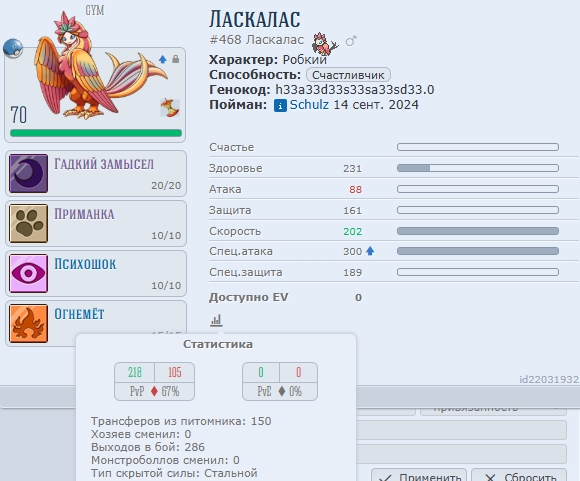Image resolution: width=580 pixels, height=481 pixels.
Task: Select the Гадкий замысел move name
Action: (104, 164)
